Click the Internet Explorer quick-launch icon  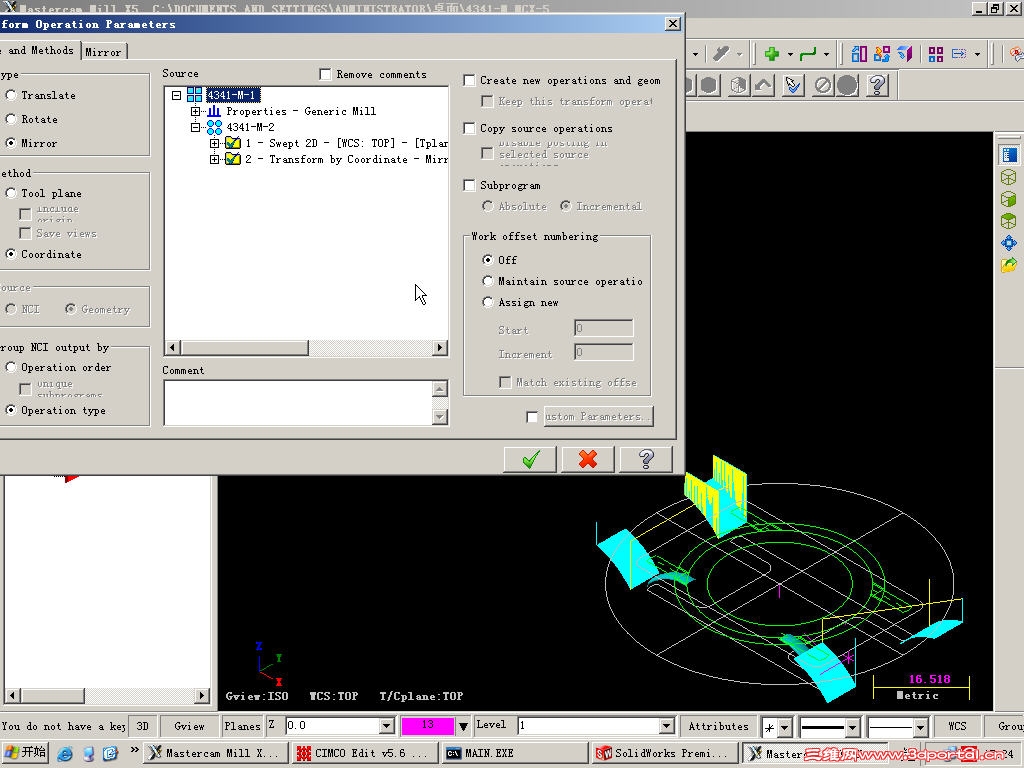(x=65, y=754)
